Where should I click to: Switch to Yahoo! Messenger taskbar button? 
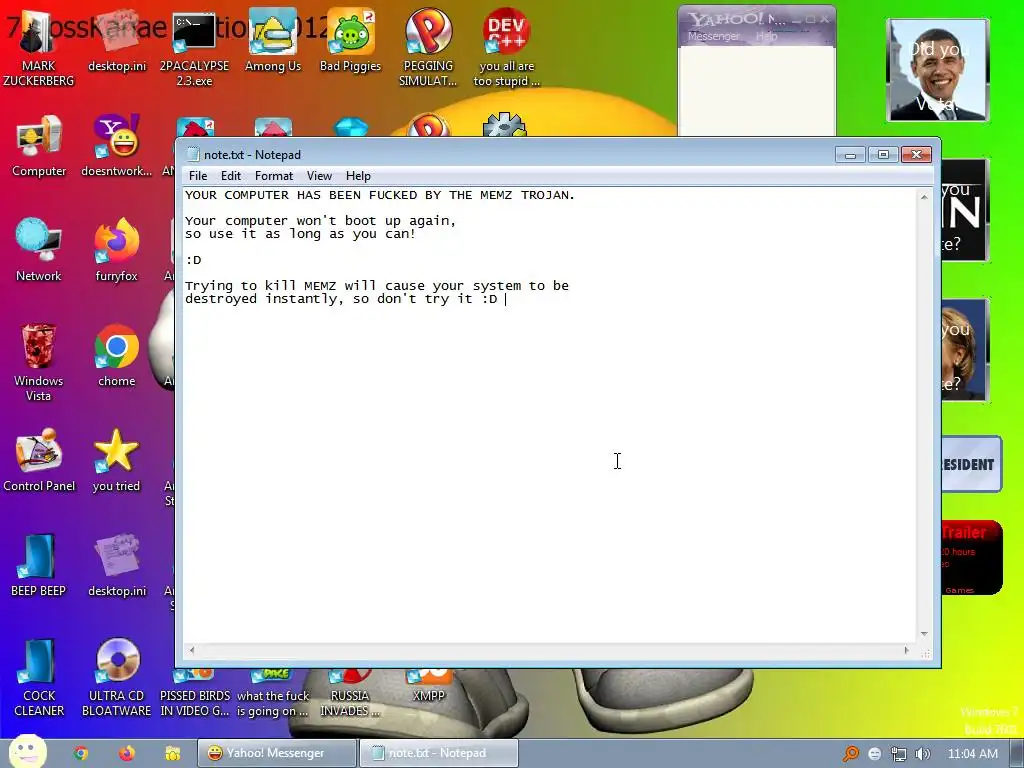point(278,753)
